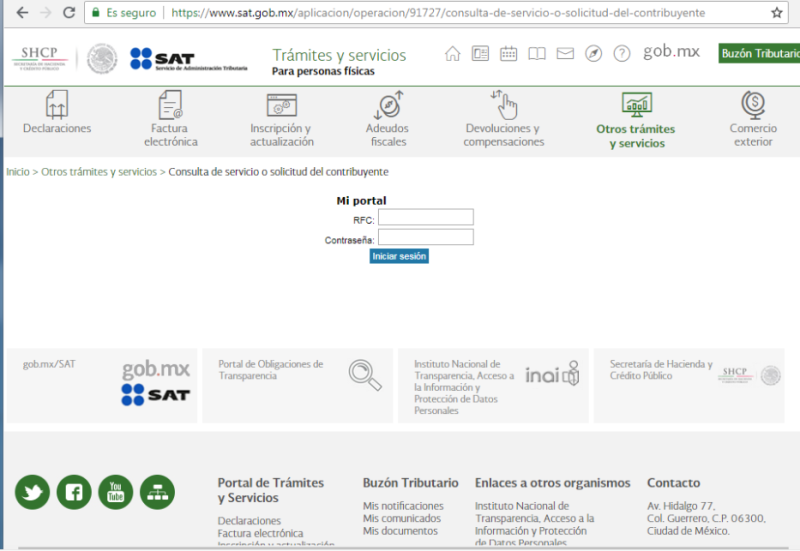Click Mis documentos link

point(400,531)
